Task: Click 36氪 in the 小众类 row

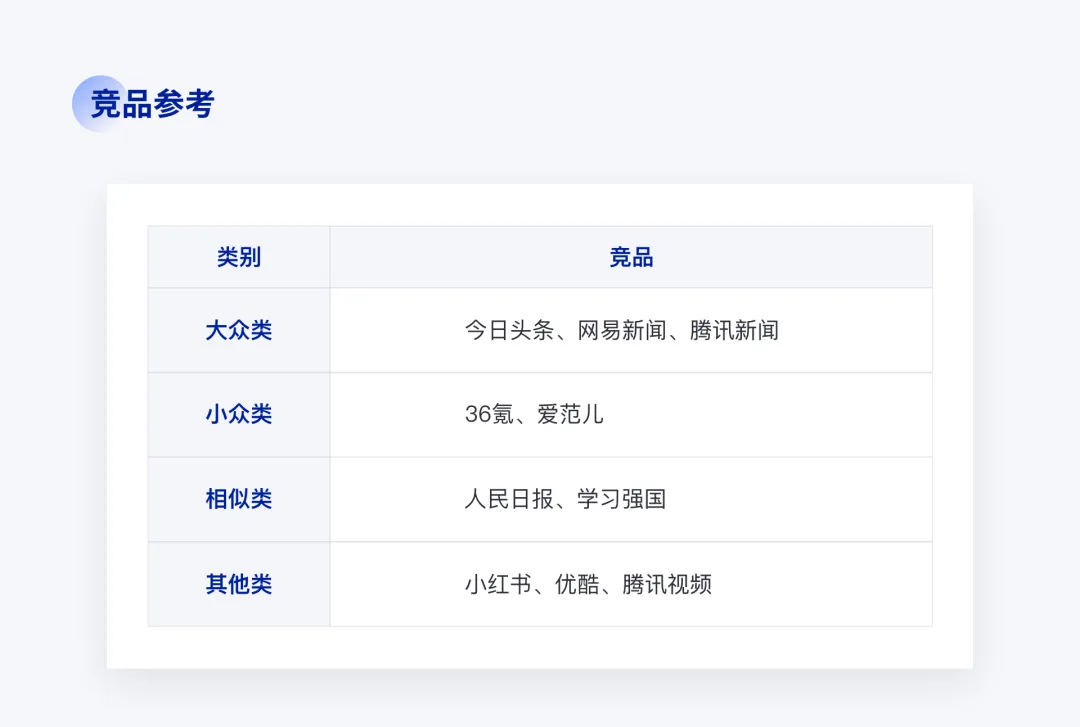Action: click(x=489, y=414)
